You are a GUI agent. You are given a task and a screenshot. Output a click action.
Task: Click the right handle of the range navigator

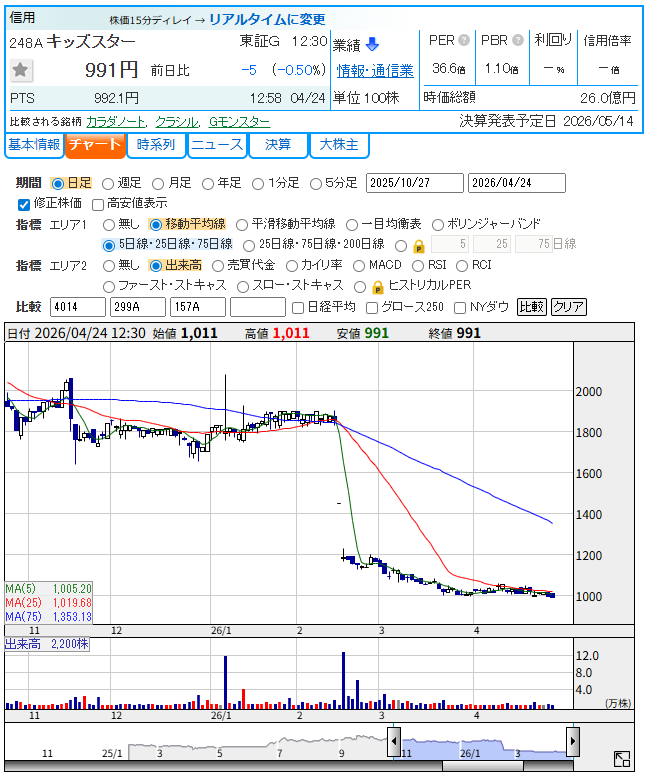click(573, 741)
